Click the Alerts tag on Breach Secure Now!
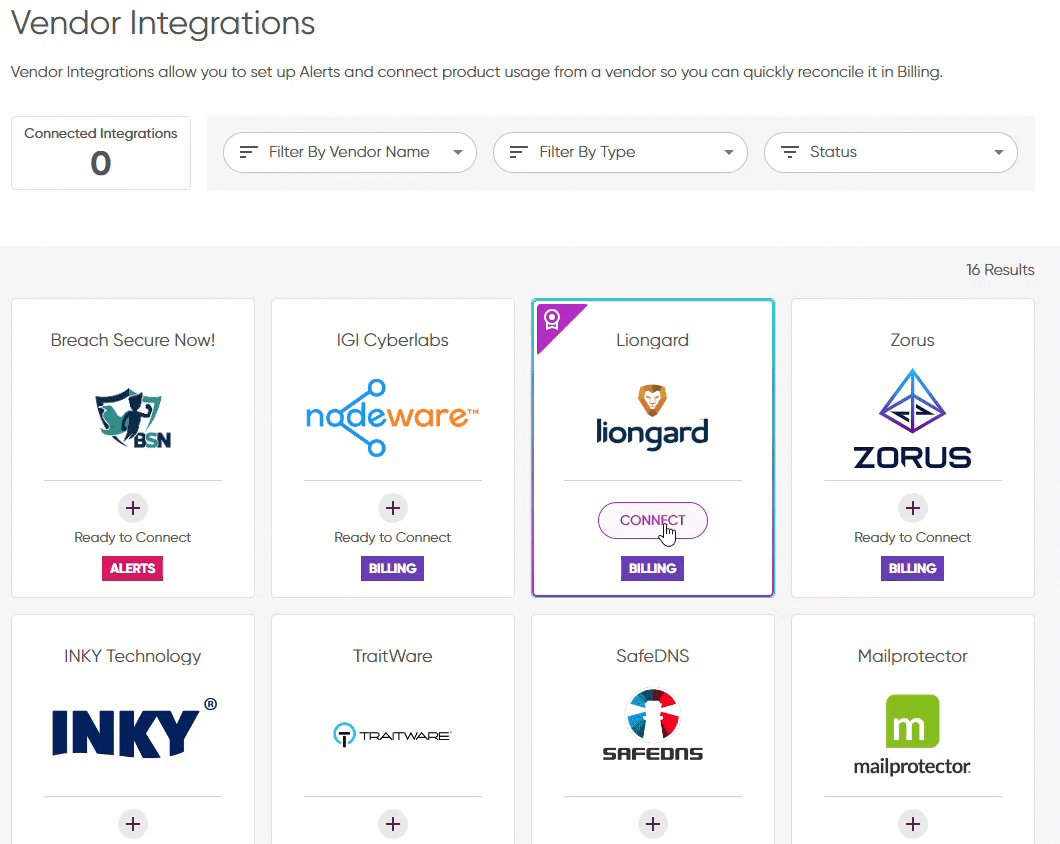 tap(132, 568)
